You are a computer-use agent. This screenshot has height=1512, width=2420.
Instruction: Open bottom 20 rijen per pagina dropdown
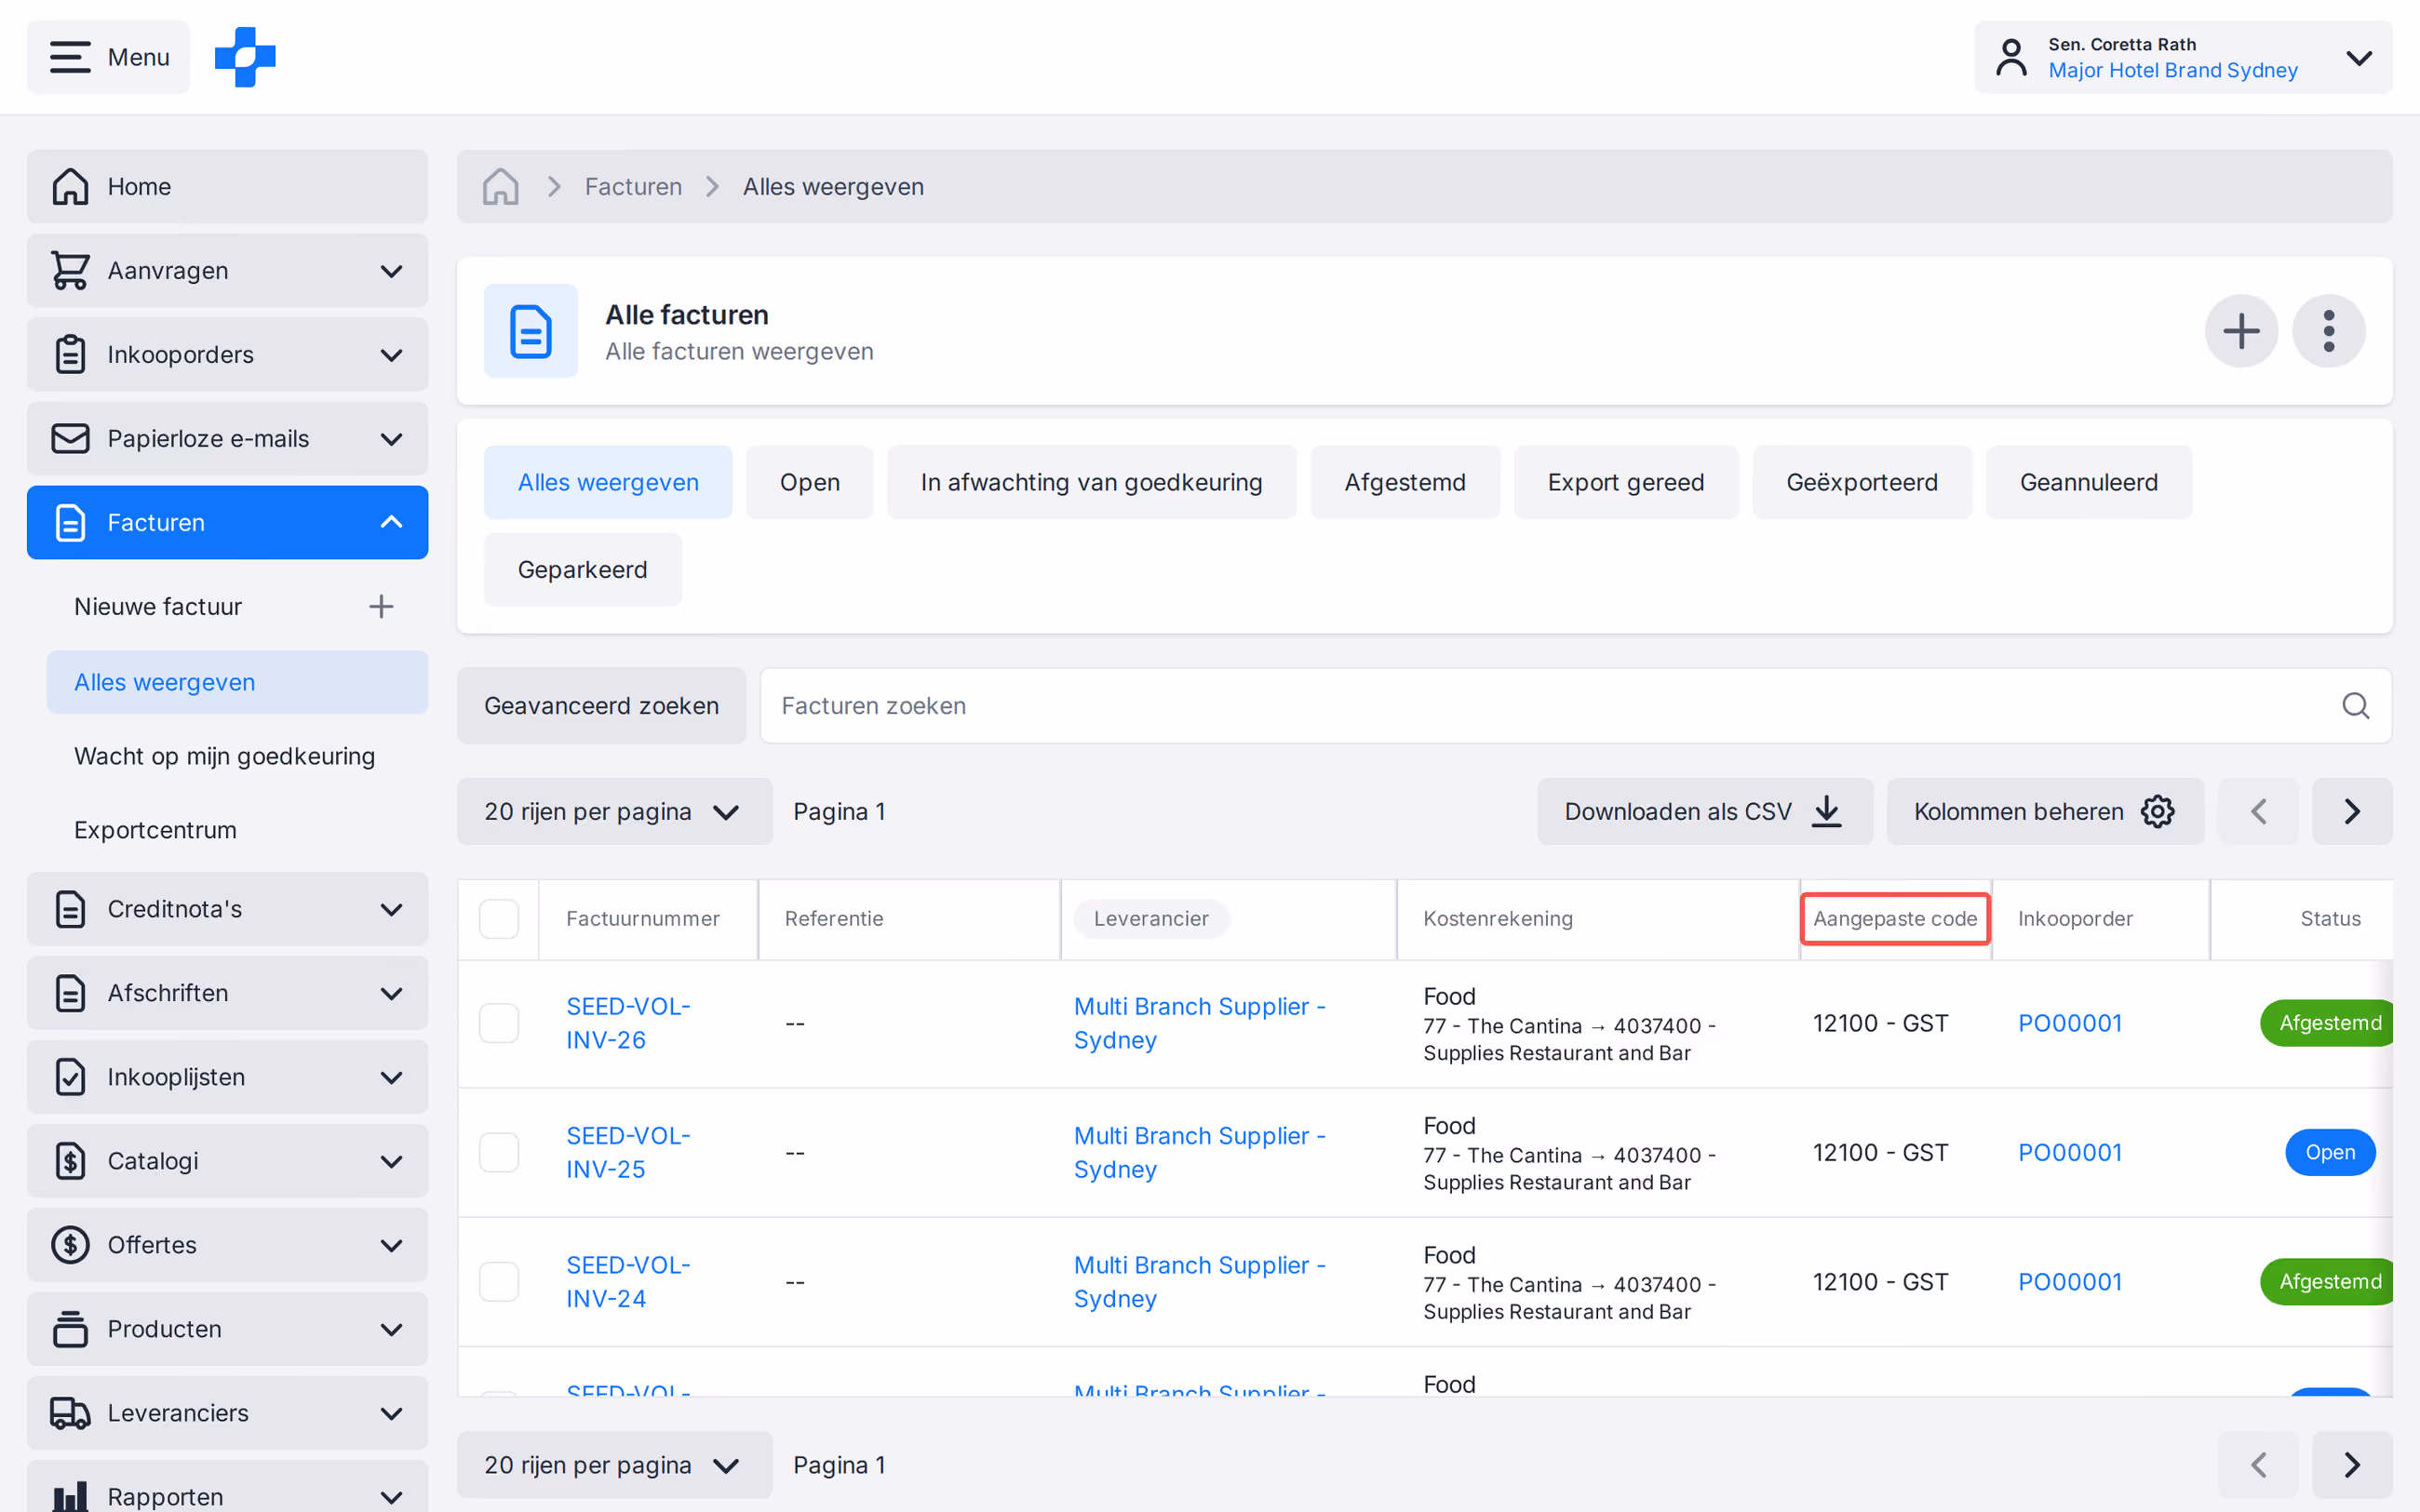pos(614,1465)
